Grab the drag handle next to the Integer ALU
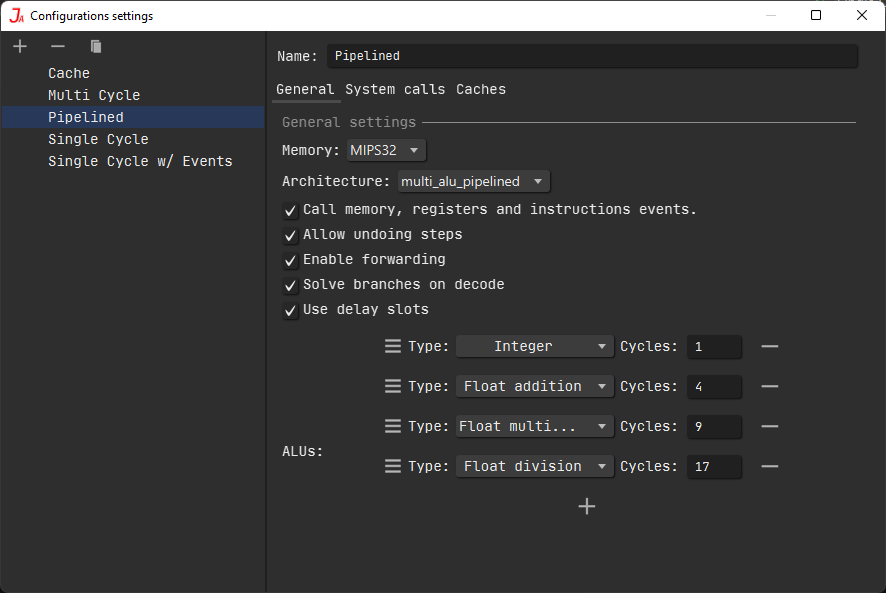 pyautogui.click(x=392, y=345)
